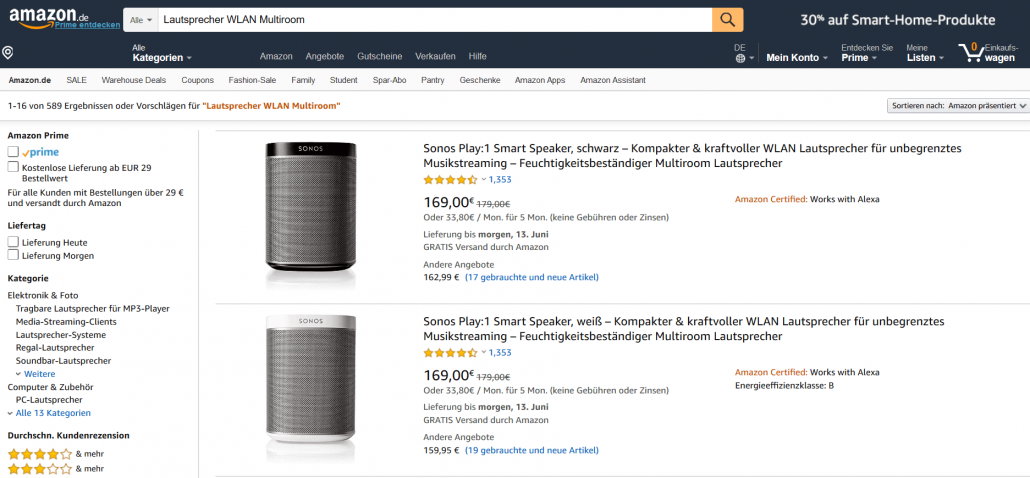Click the 3 stars & mehr rating filter
The height and width of the screenshot is (478, 1030).
40,467
